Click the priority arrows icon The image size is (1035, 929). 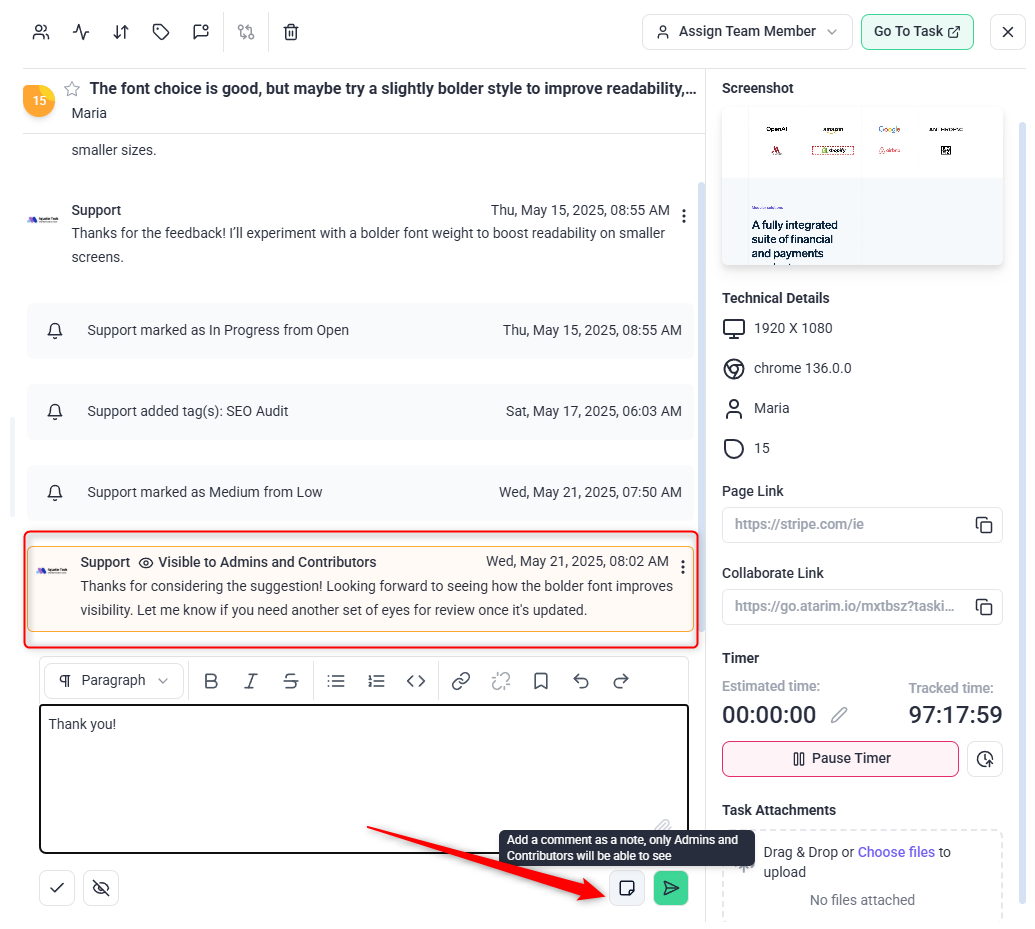pos(121,32)
